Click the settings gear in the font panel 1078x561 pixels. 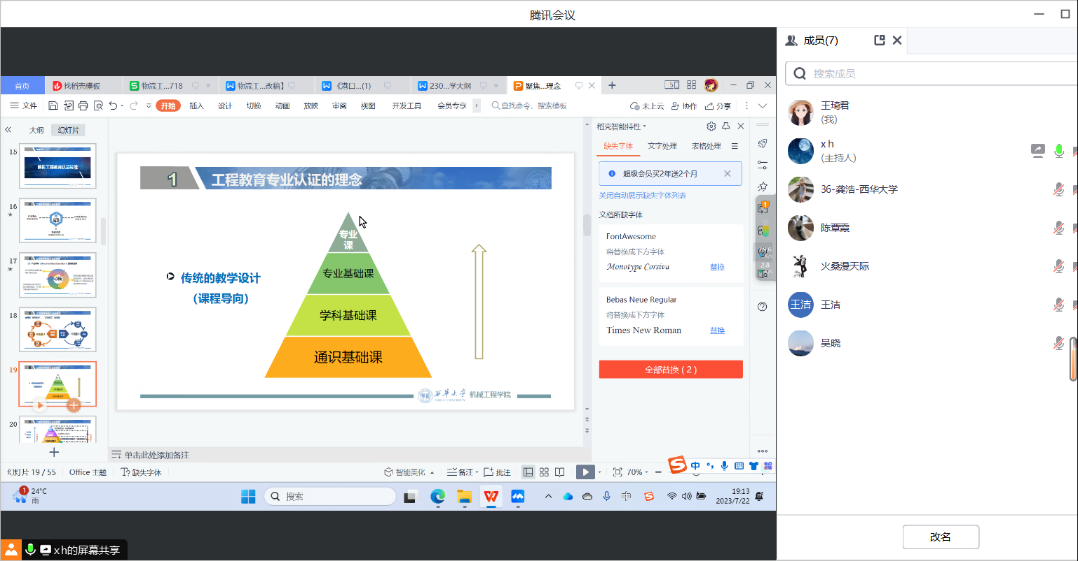[711, 126]
